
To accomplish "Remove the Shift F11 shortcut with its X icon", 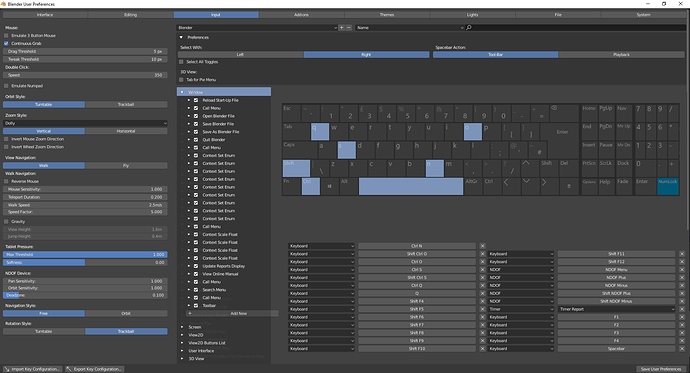I will [x=682, y=254].
